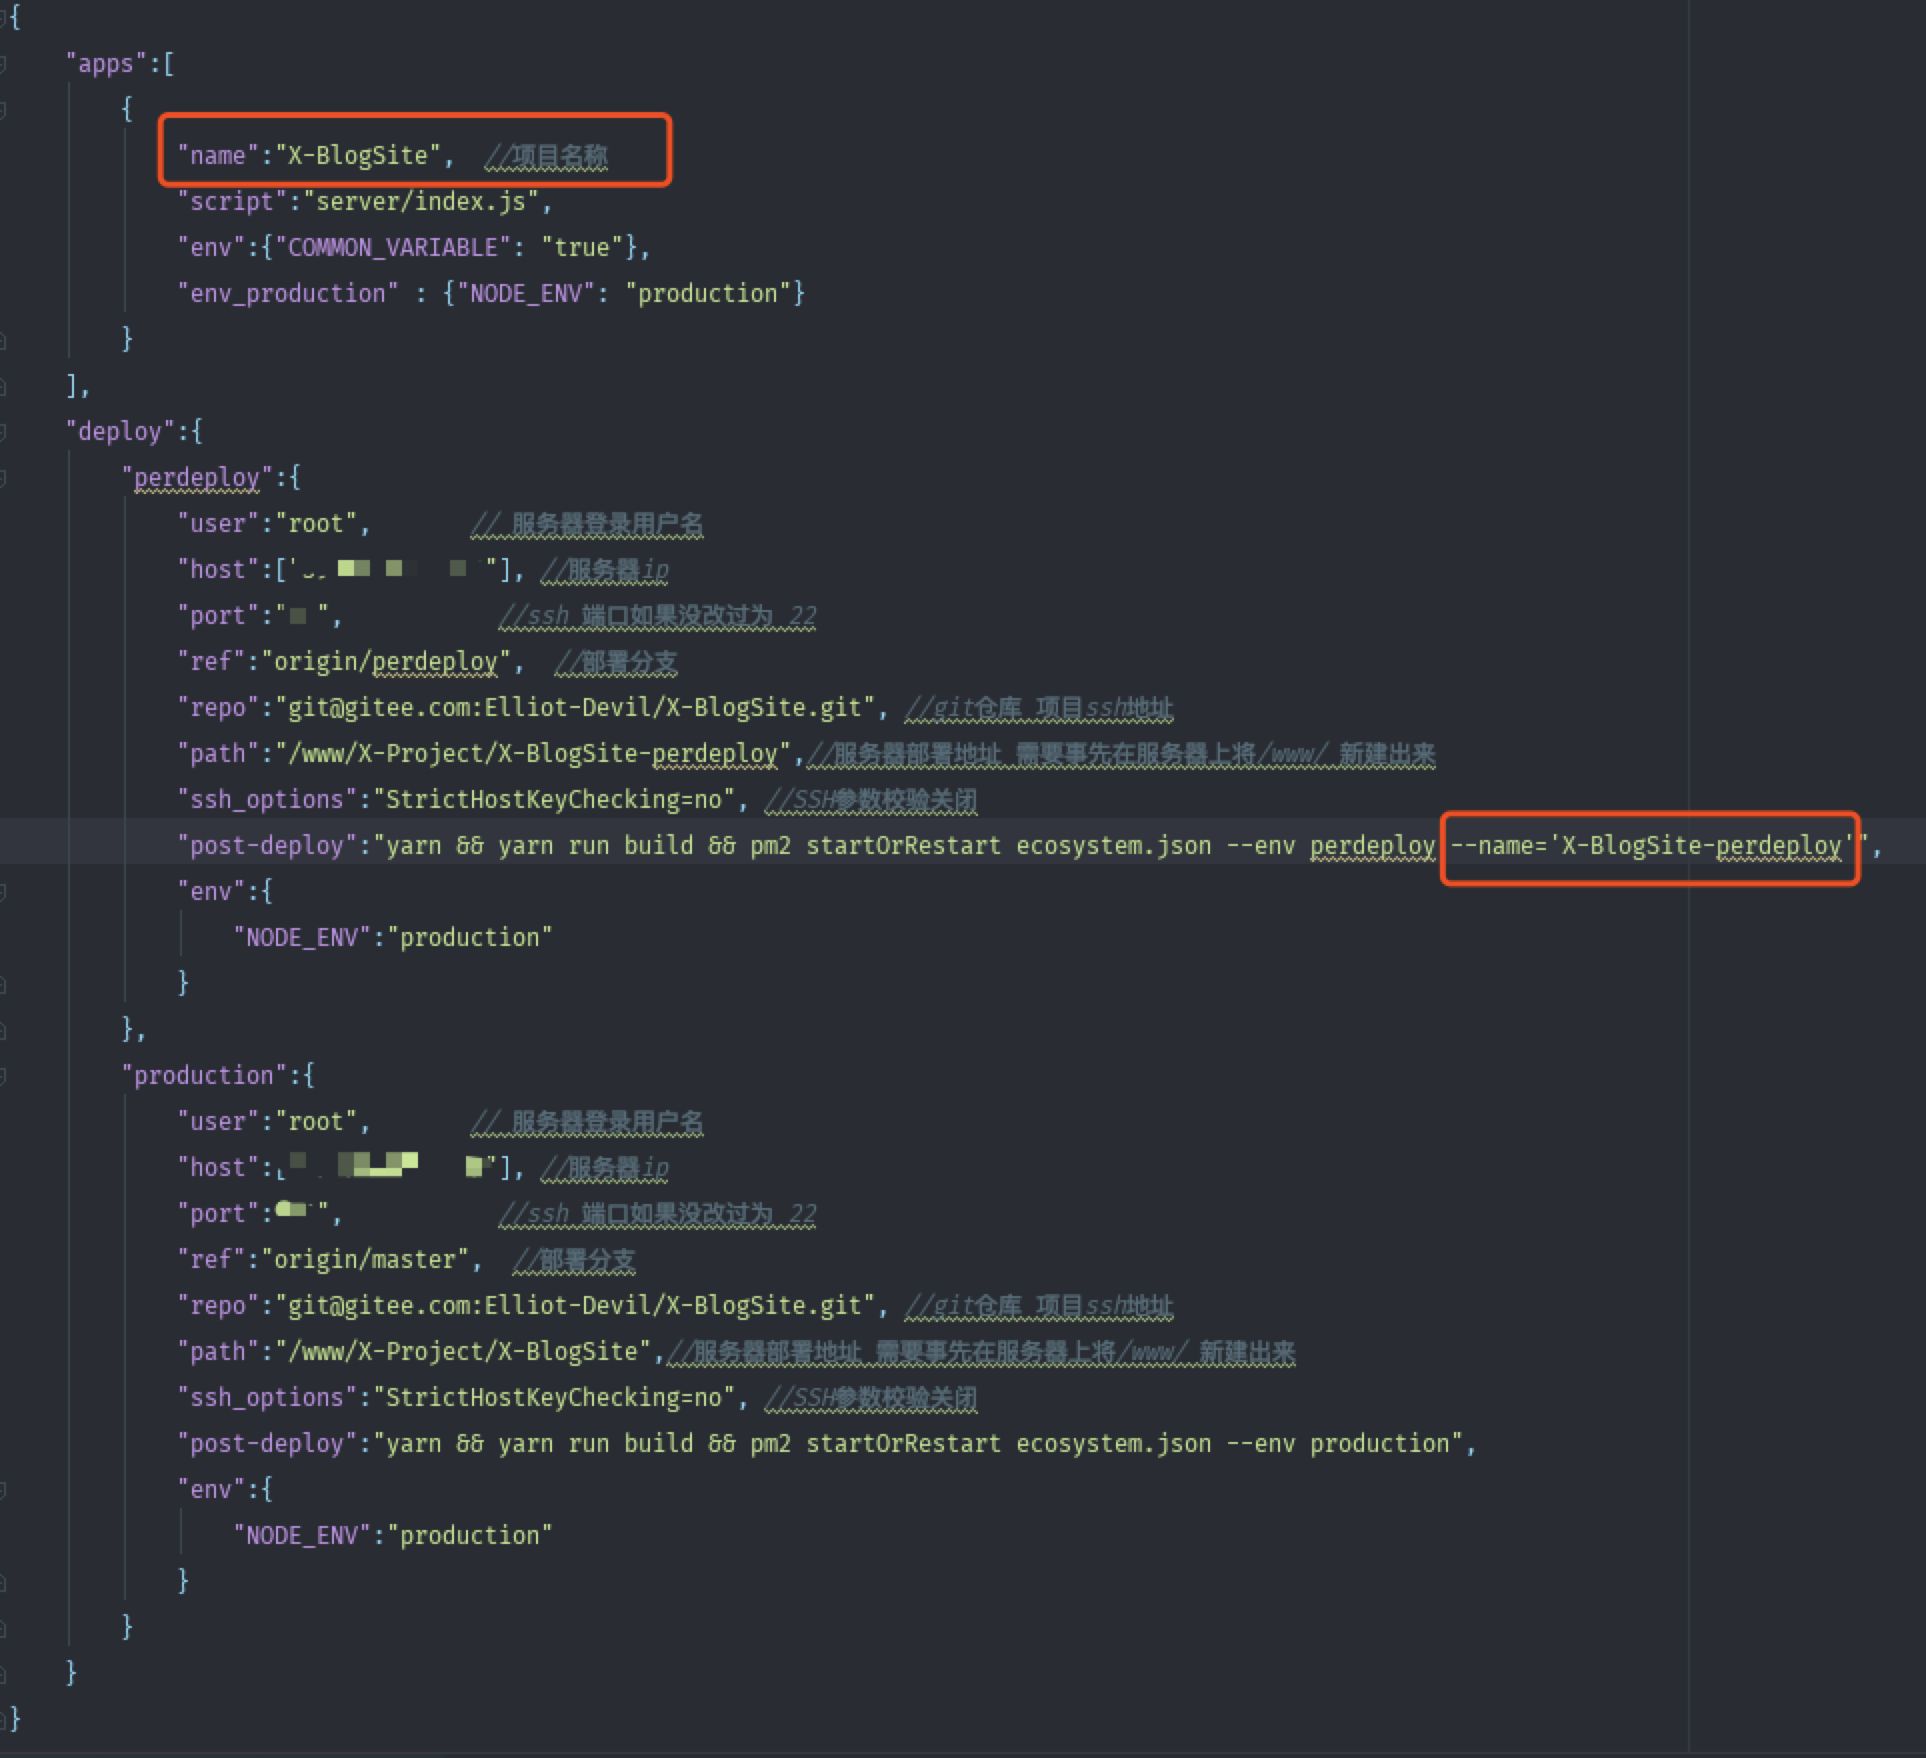This screenshot has height=1758, width=1926.
Task: Click the "apps" key at the top
Action: (x=106, y=64)
